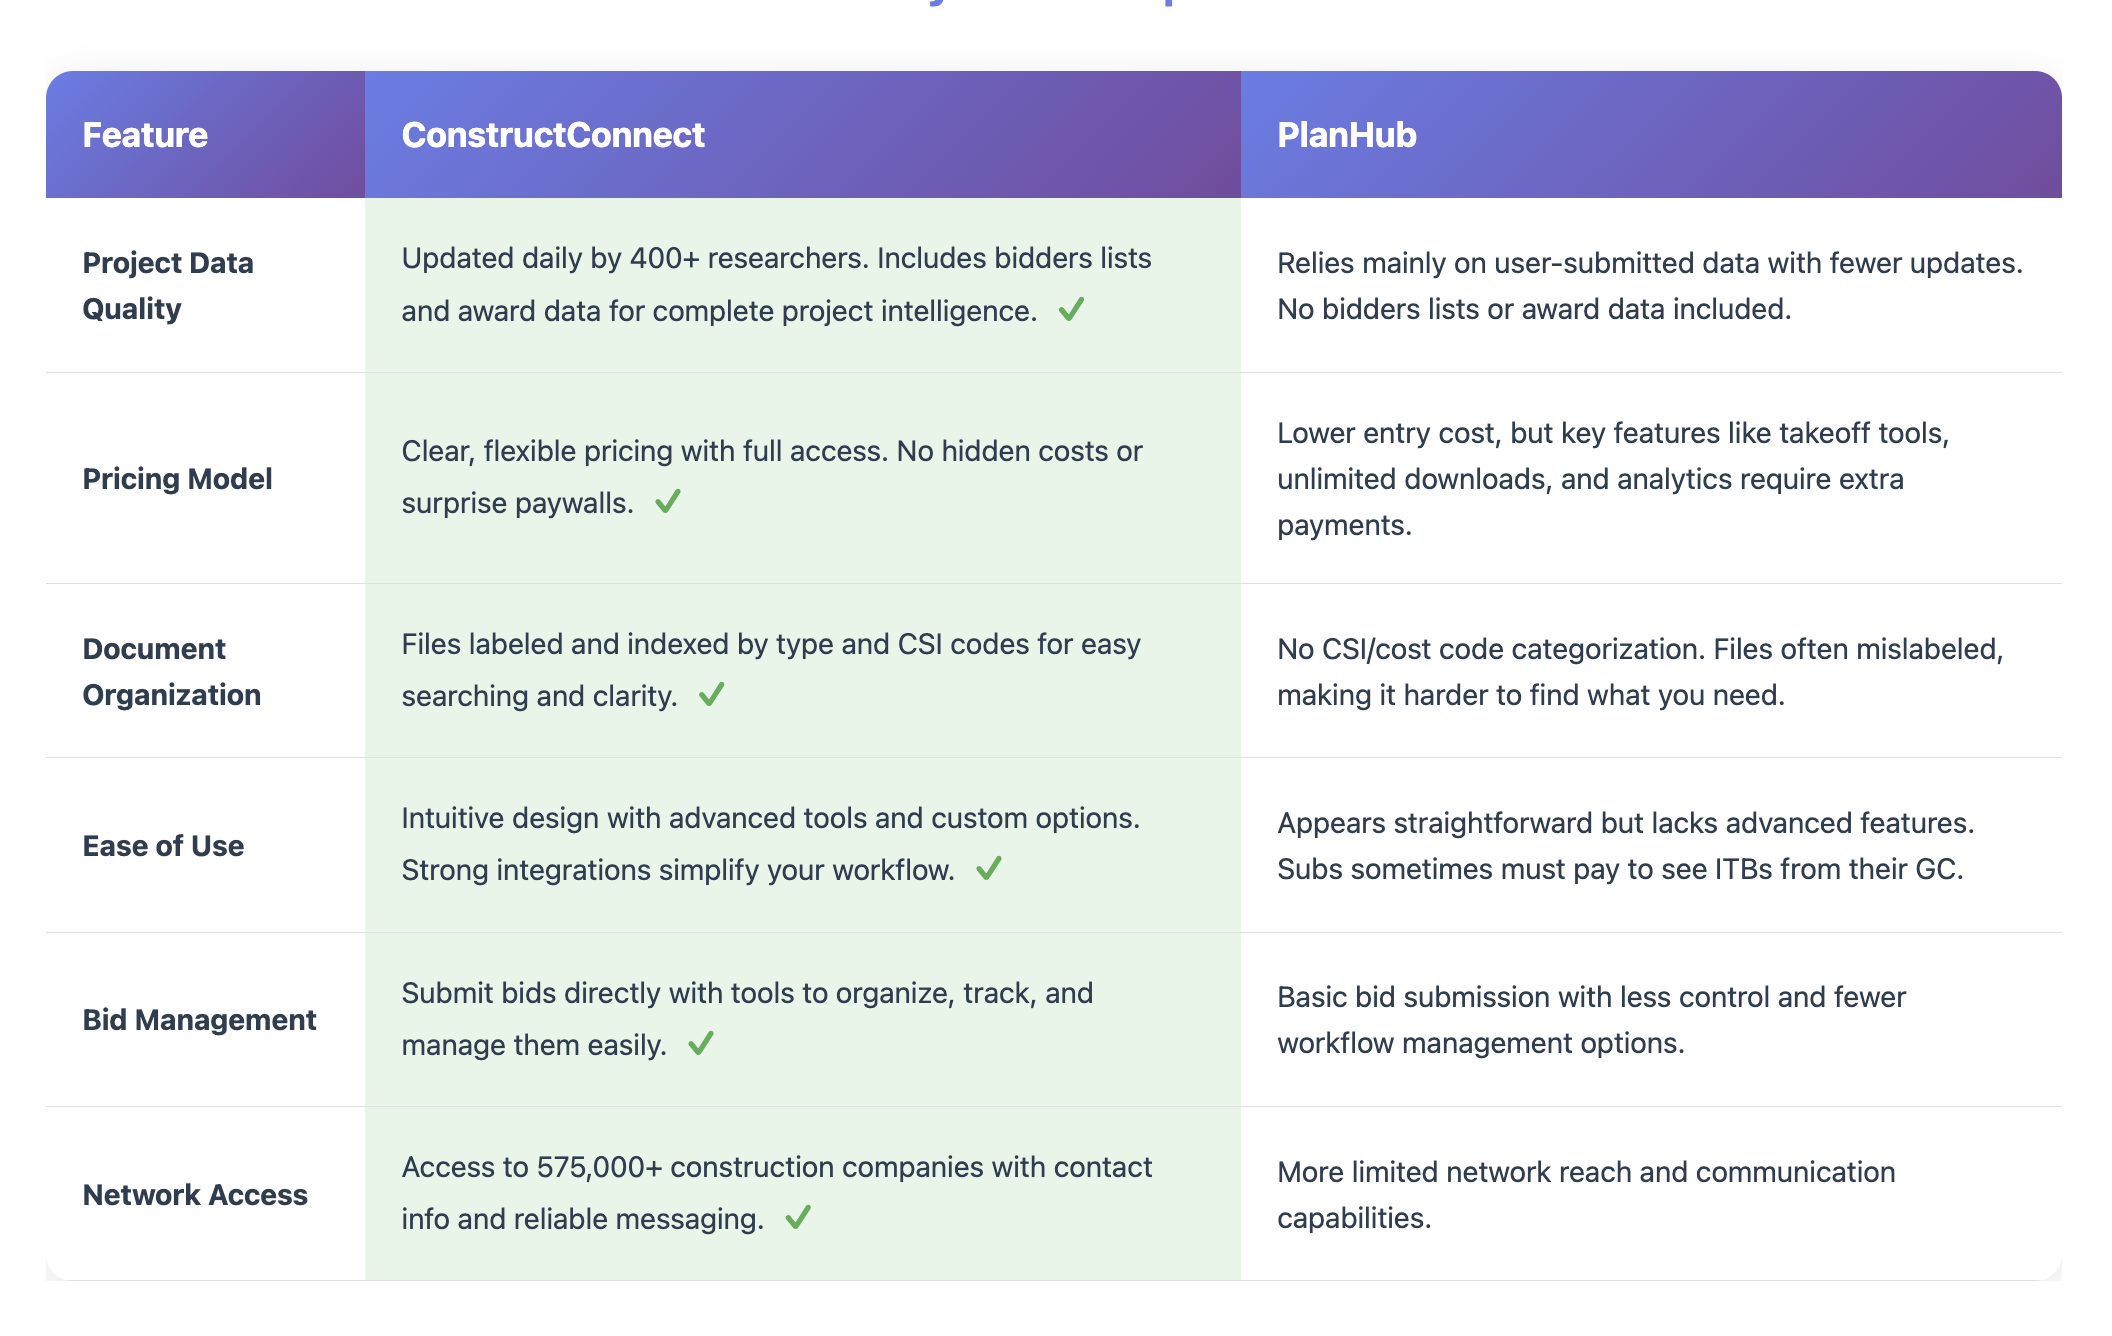
Task: Select the Project Data Quality row label
Action: [x=168, y=286]
